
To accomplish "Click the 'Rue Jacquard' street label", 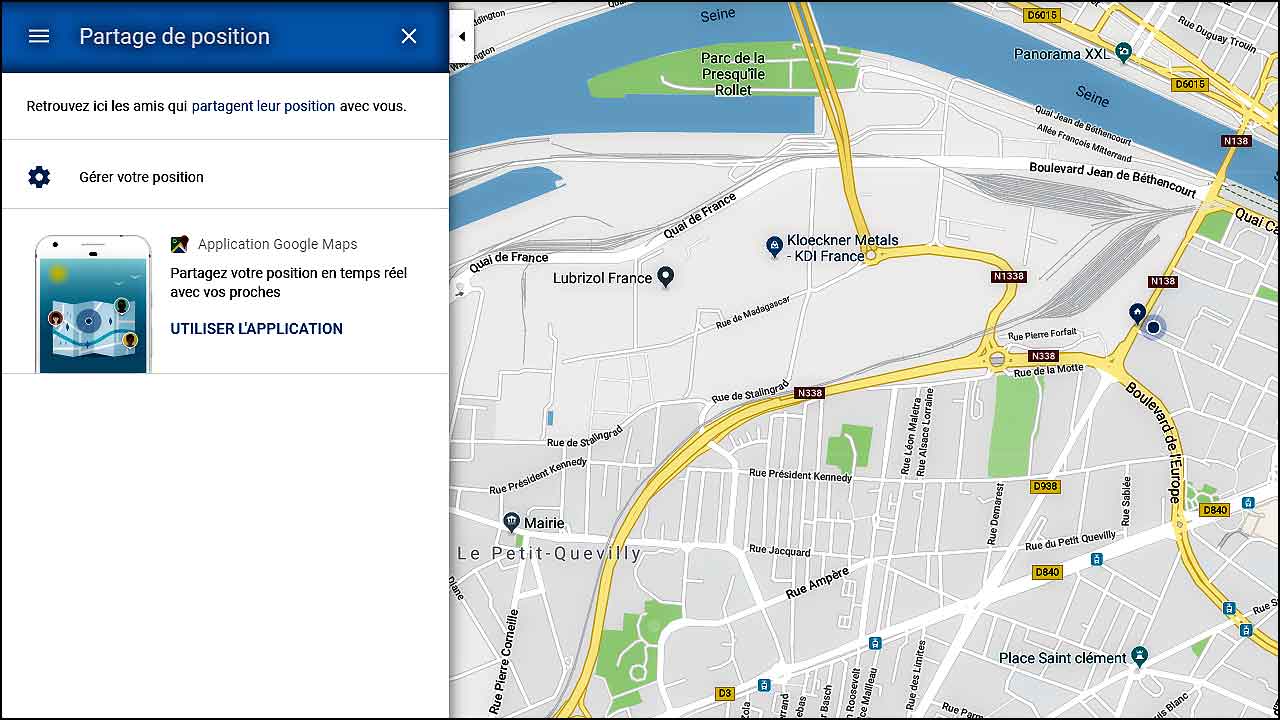I will click(780, 549).
